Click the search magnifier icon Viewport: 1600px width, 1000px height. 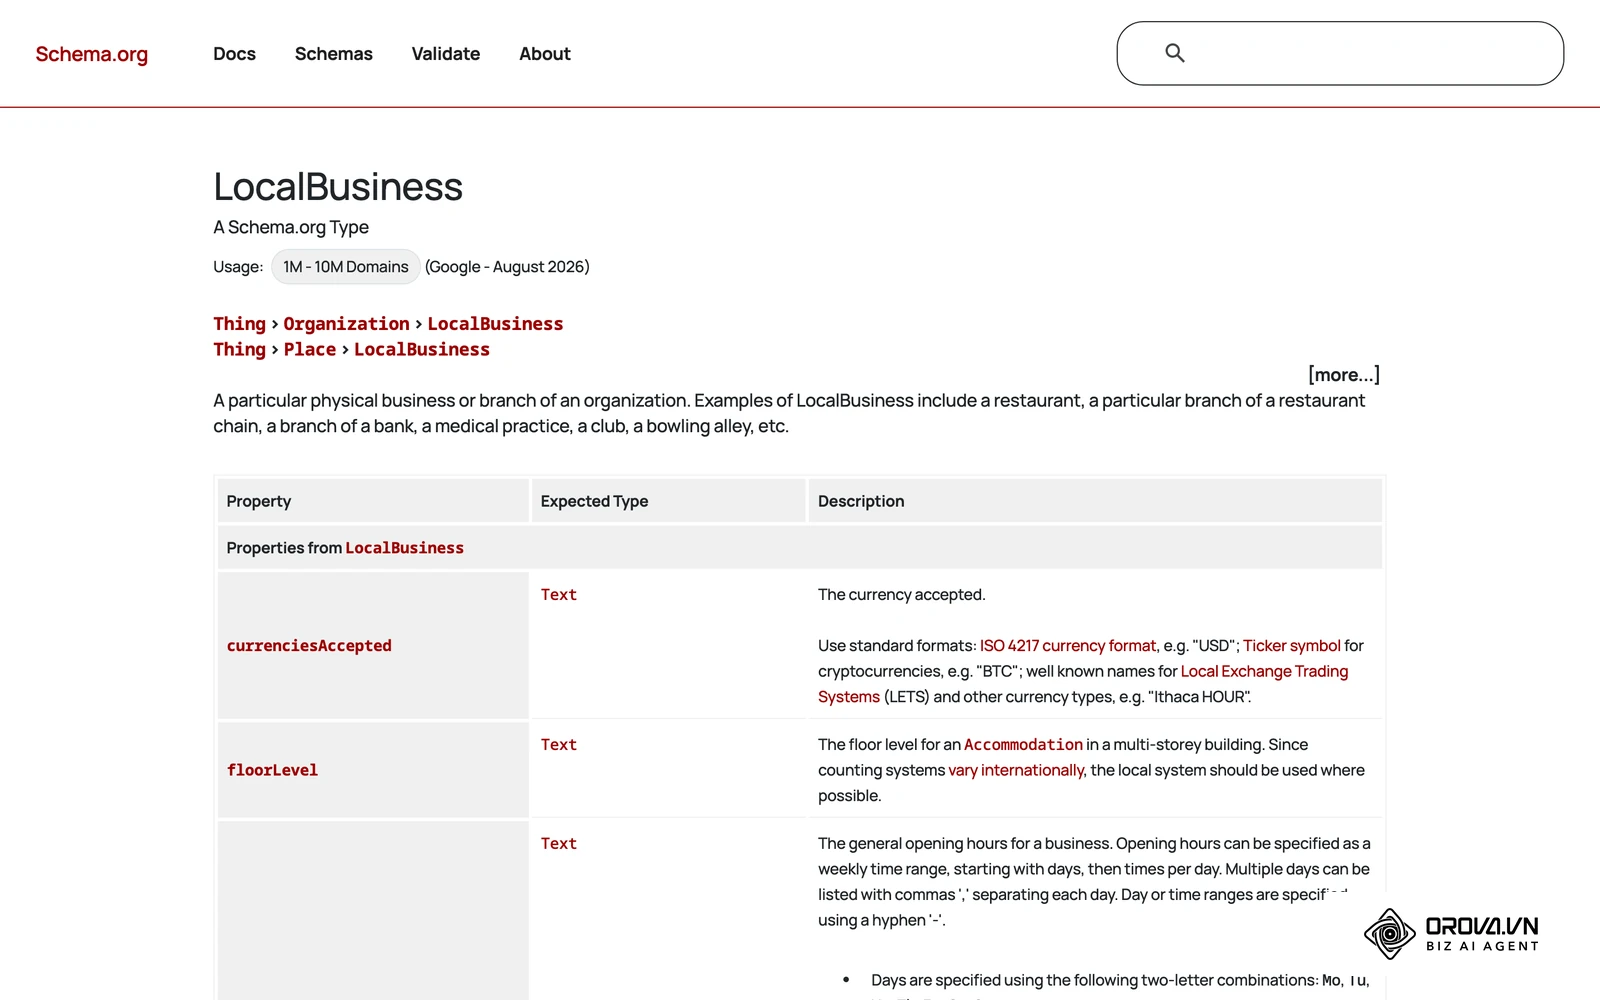[1175, 53]
